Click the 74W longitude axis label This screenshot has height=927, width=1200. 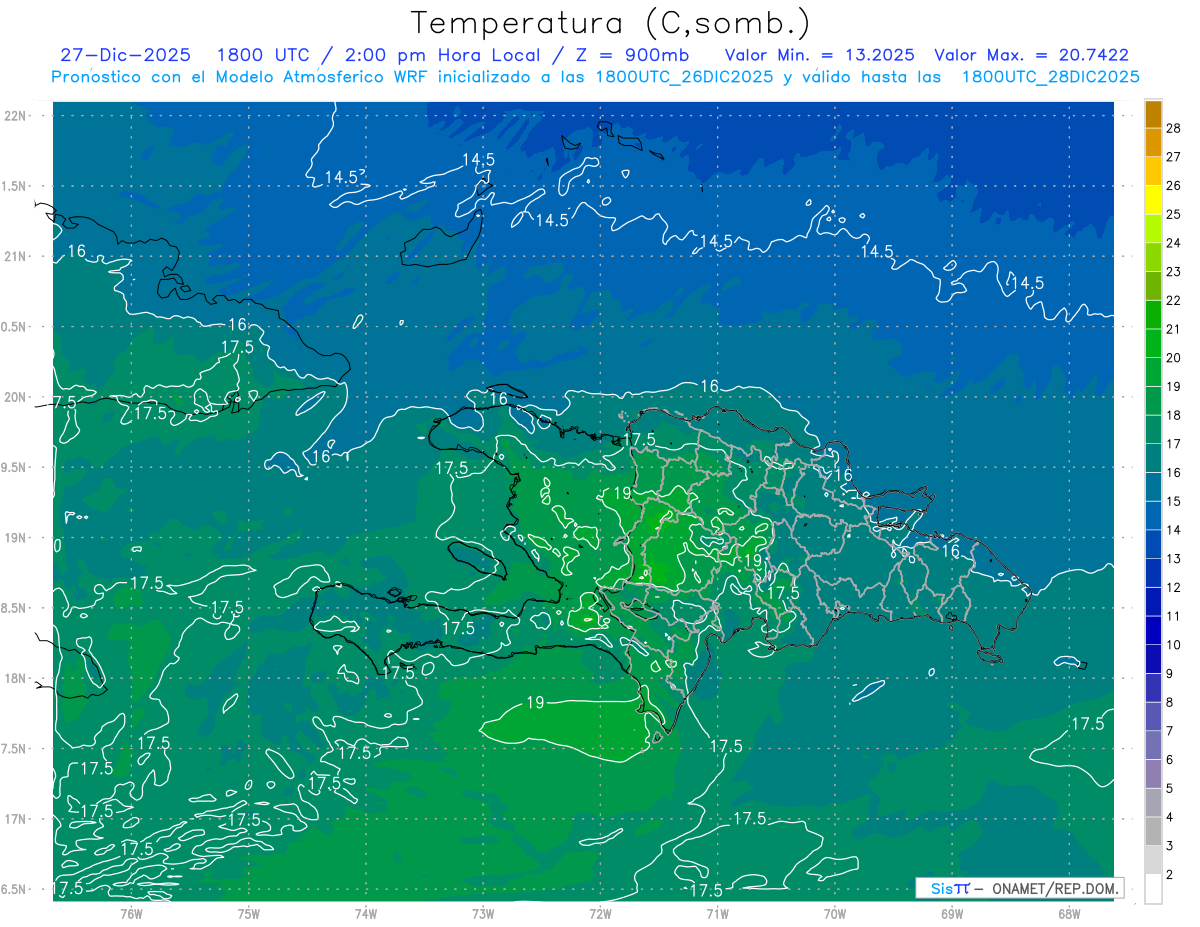pos(366,913)
